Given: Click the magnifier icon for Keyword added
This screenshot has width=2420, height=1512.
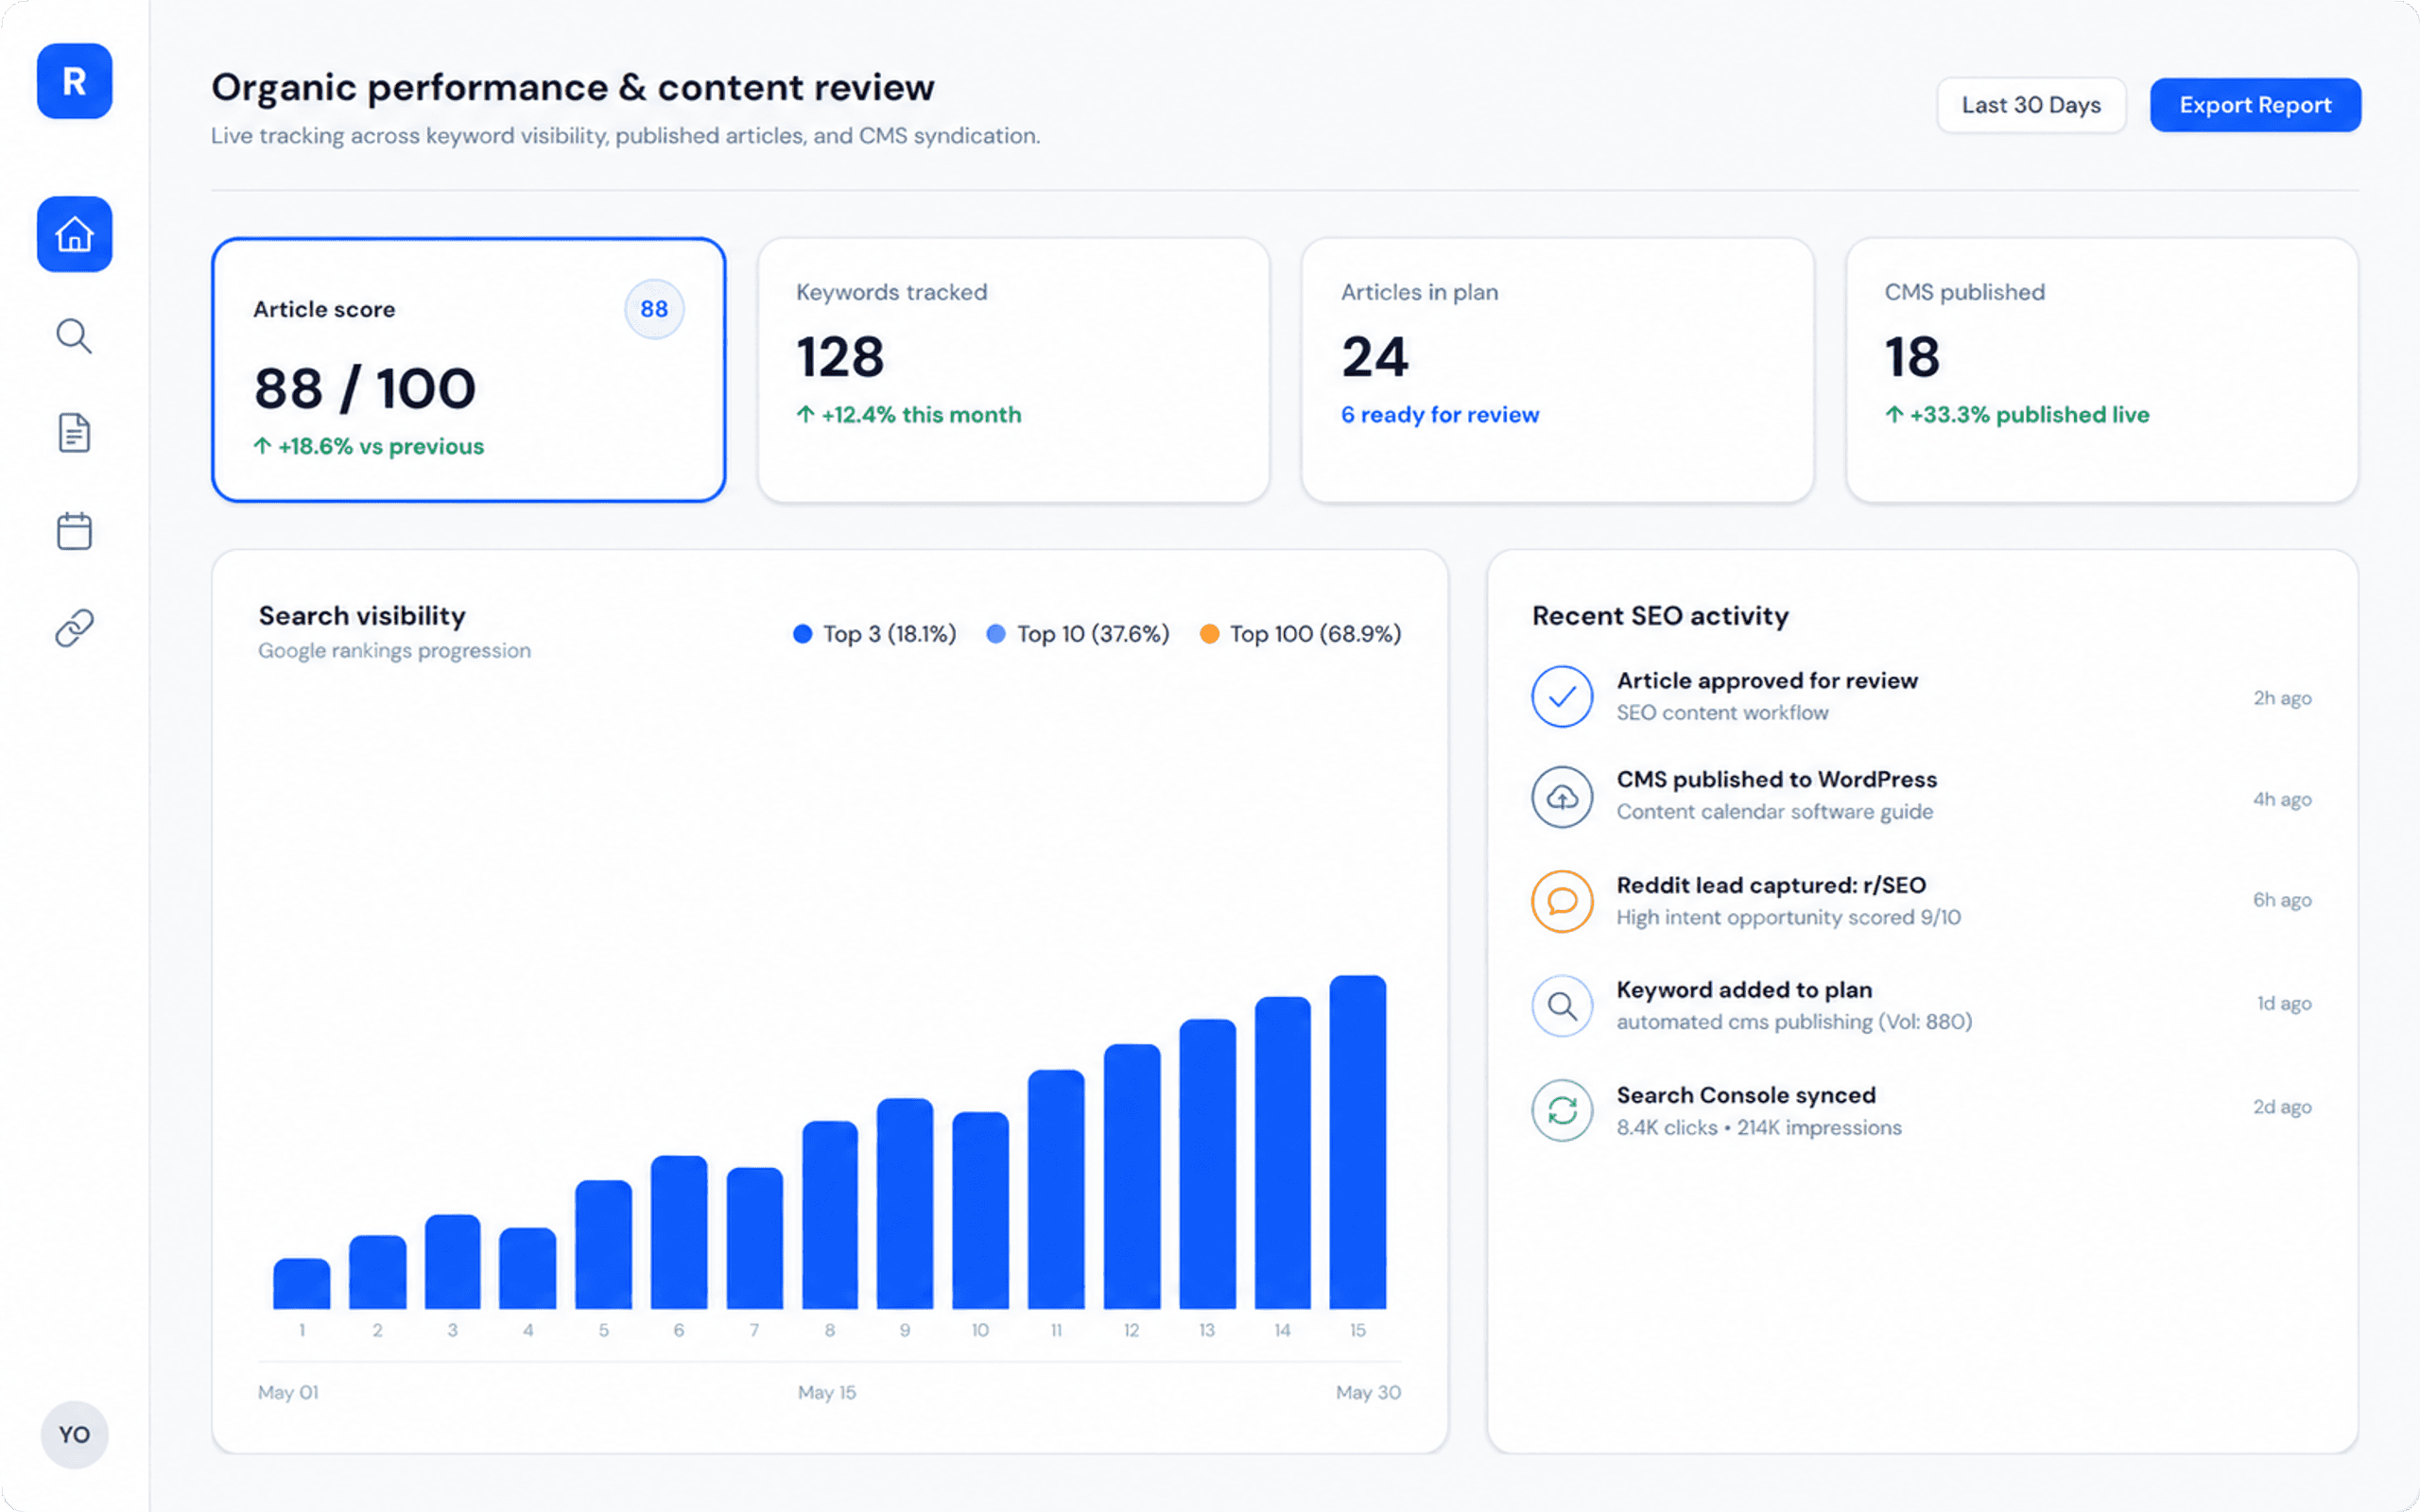Looking at the screenshot, I should pos(1562,1005).
